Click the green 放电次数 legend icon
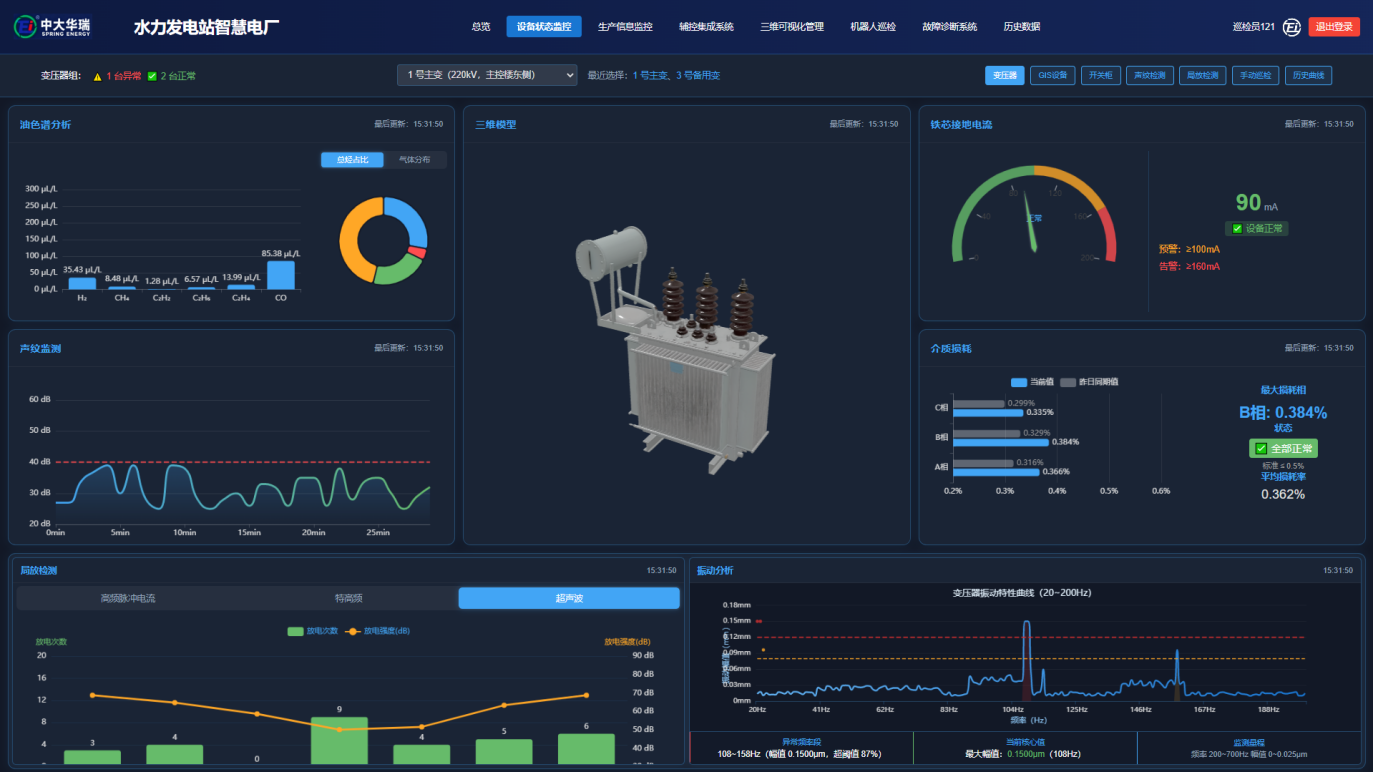The width and height of the screenshot is (1373, 772). point(295,631)
